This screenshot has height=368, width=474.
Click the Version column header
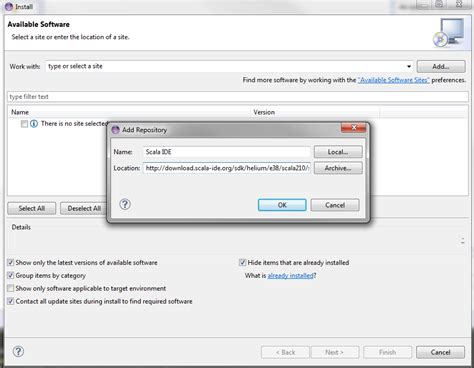click(x=316, y=112)
